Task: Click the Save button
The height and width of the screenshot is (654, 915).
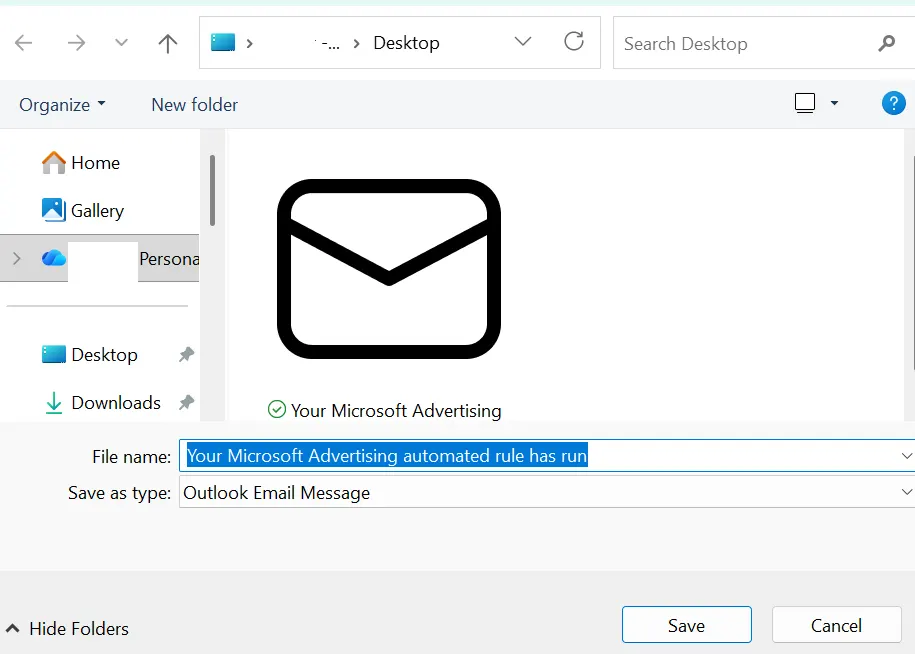Action: click(x=686, y=625)
